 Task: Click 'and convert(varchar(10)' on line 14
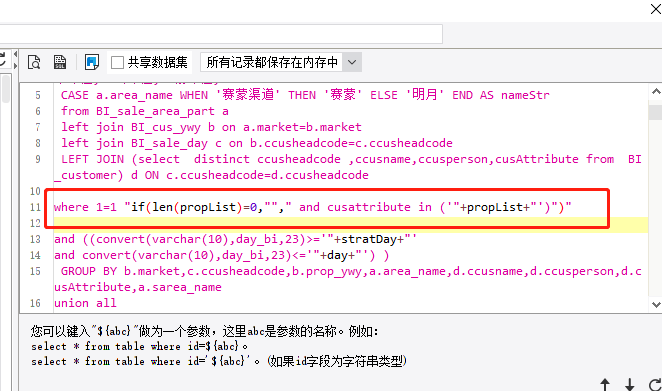click(x=137, y=255)
